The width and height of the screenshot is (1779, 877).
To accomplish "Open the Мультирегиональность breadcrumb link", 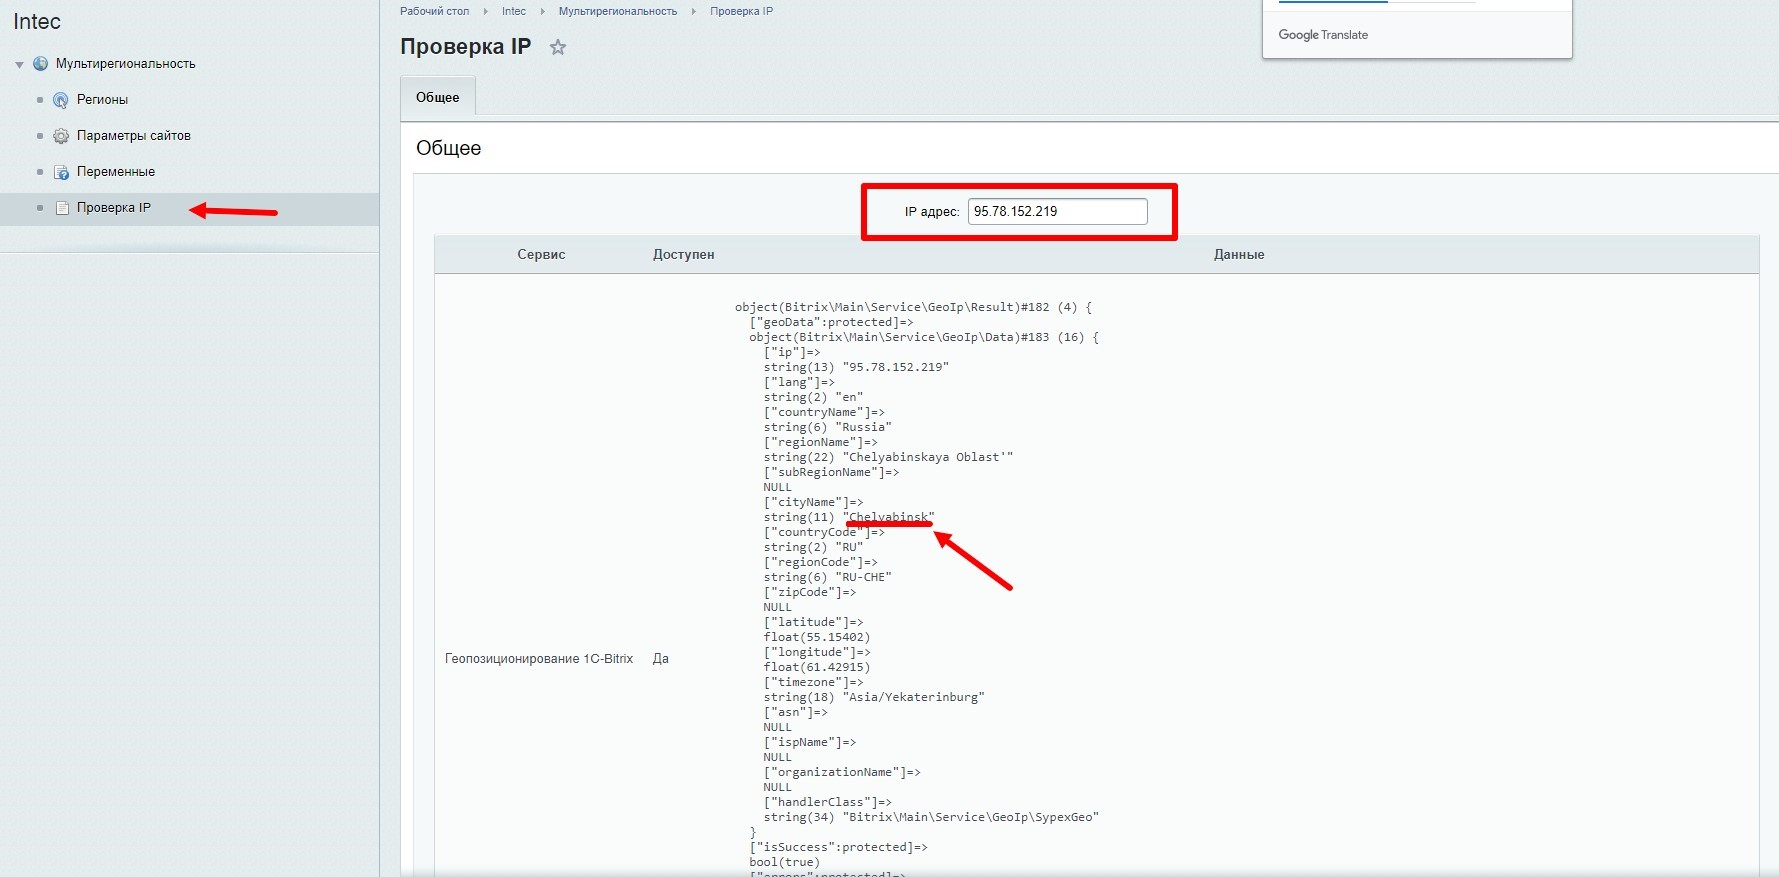I will pos(617,11).
